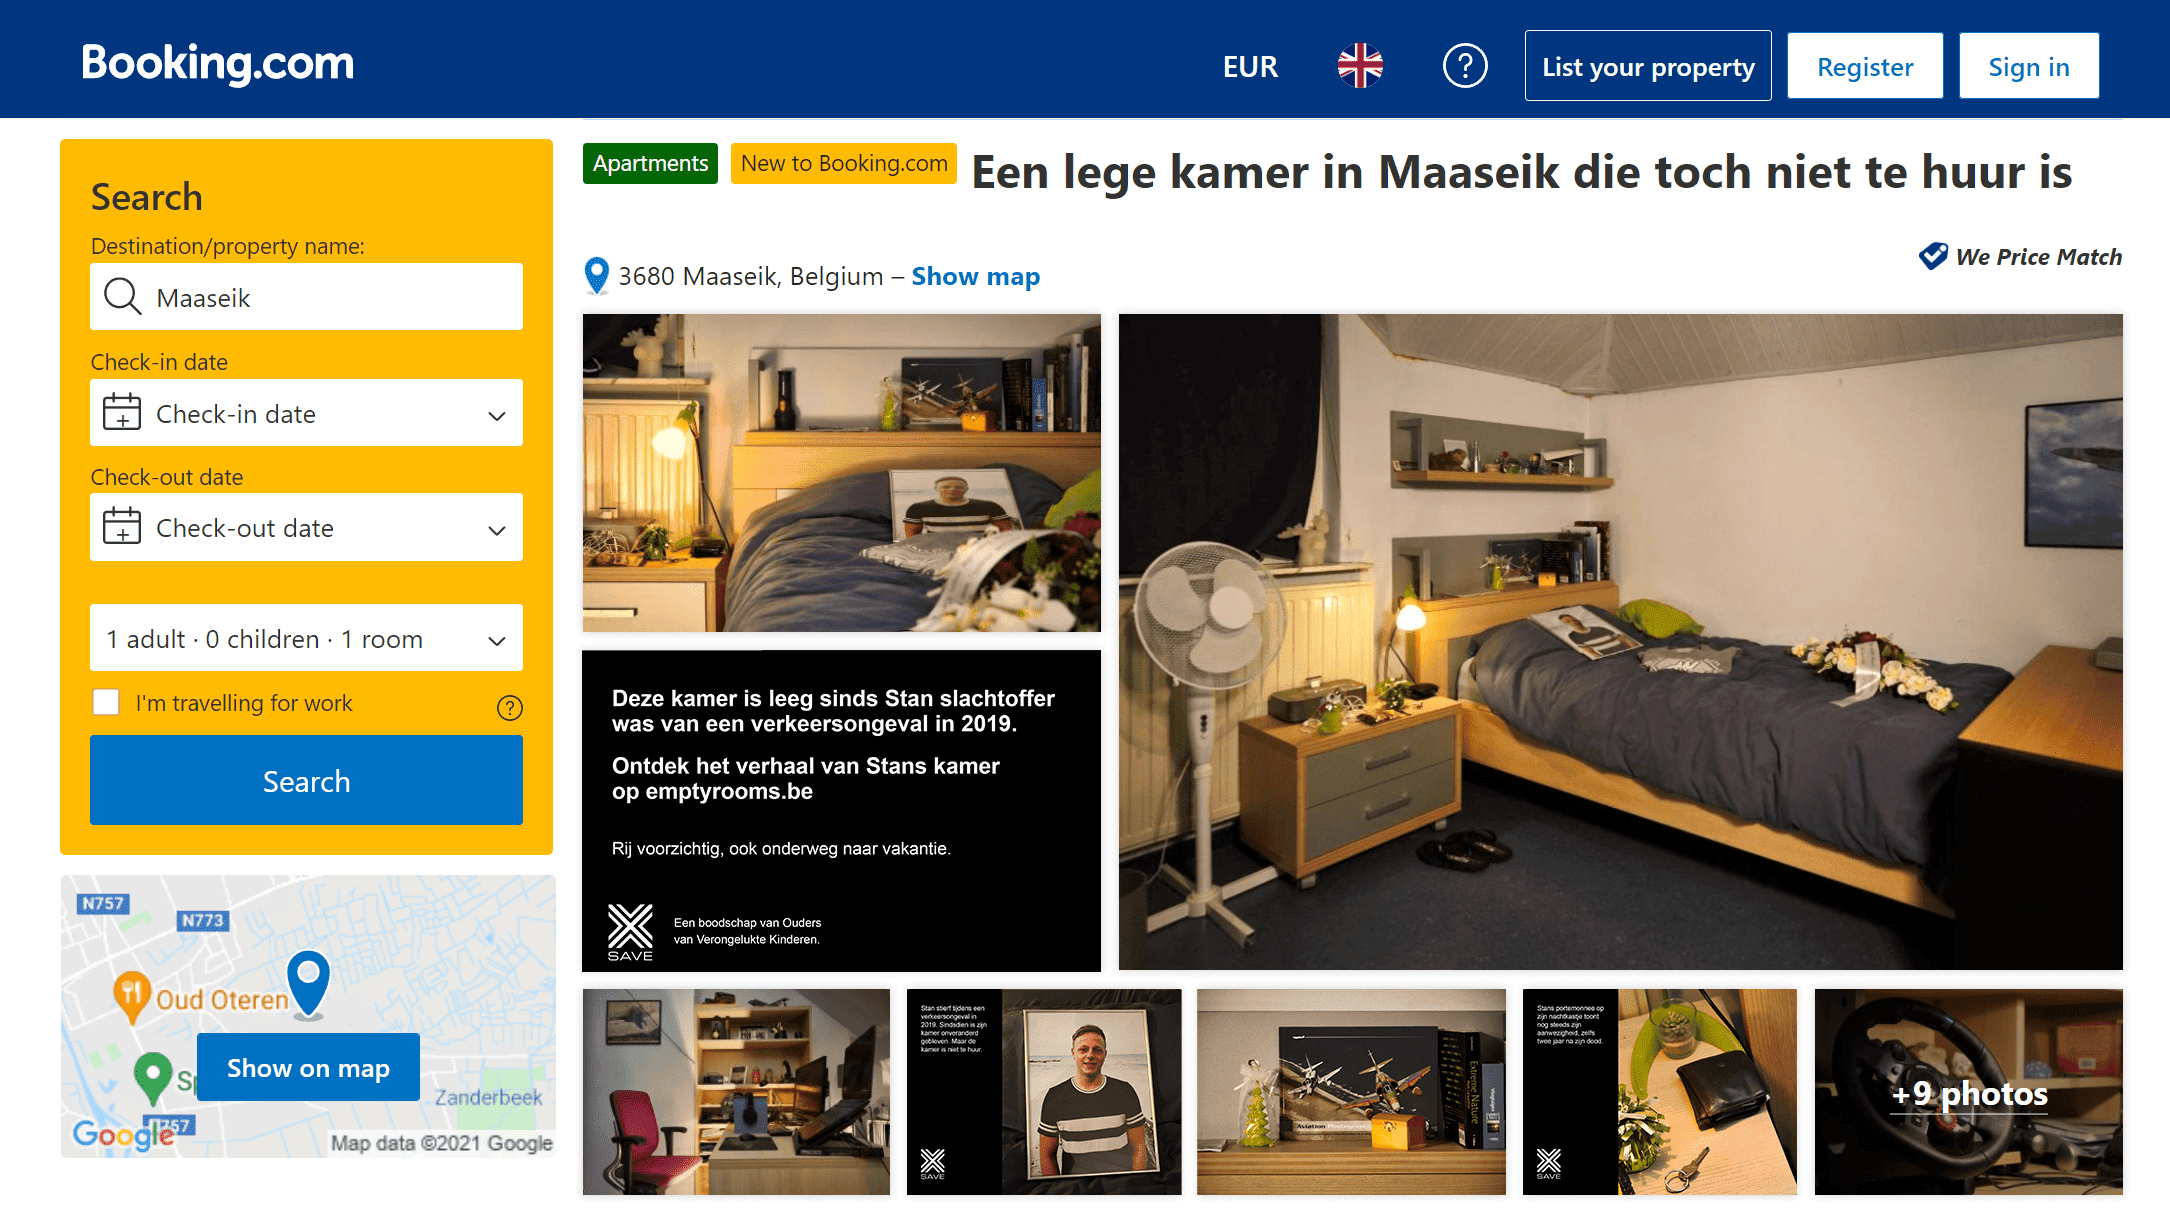Click the check-out calendar icon
This screenshot has height=1230, width=2170.
122,526
